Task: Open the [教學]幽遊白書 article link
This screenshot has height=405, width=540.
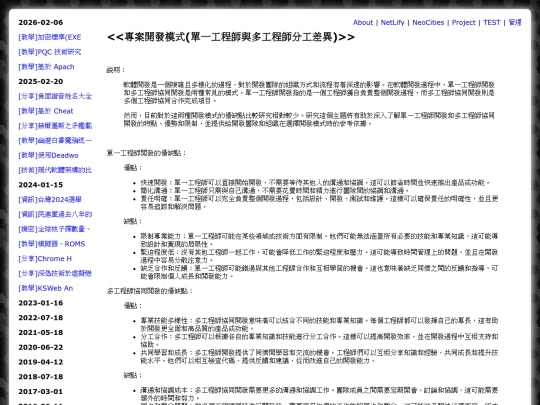Action: [x=55, y=141]
